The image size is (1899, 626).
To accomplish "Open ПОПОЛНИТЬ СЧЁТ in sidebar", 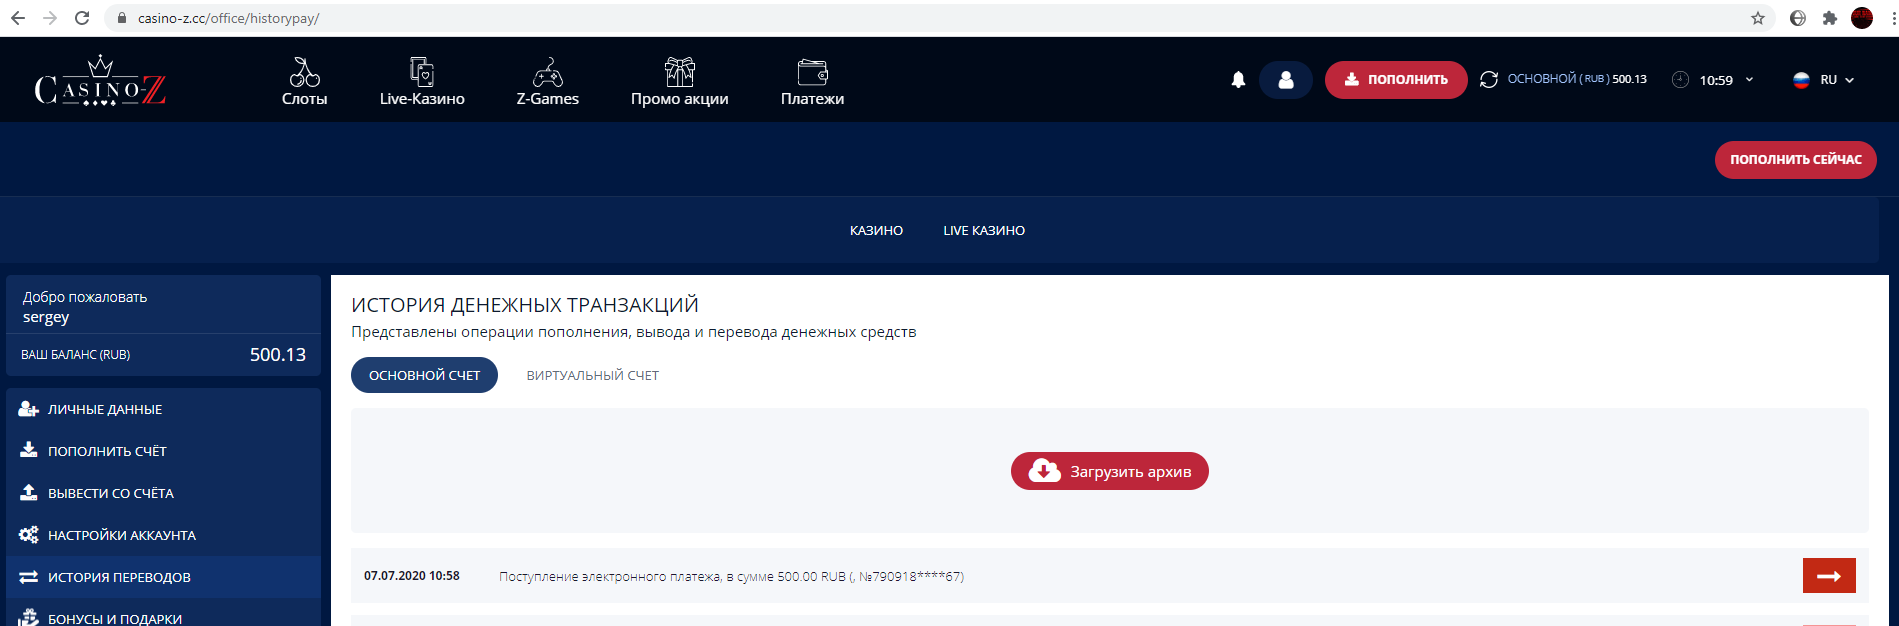I will coord(163,451).
